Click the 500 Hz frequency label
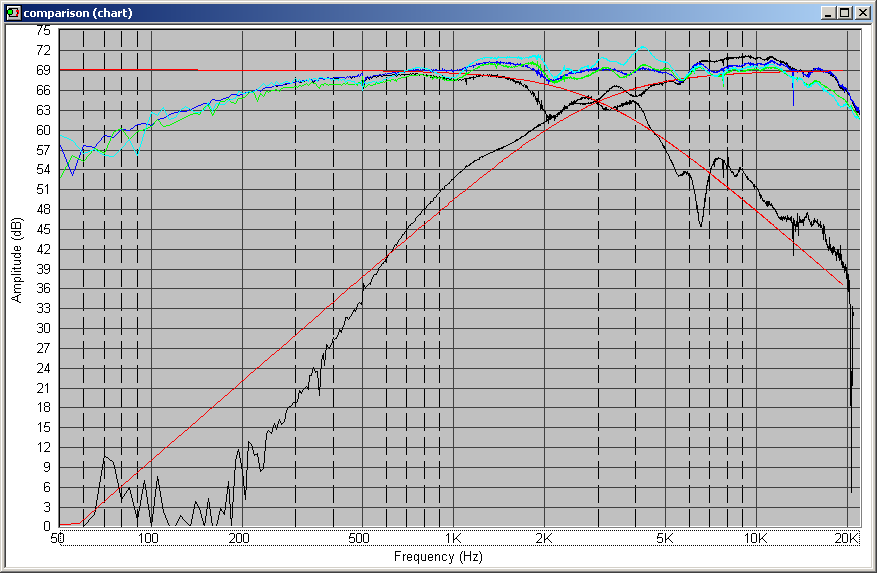 [x=359, y=538]
